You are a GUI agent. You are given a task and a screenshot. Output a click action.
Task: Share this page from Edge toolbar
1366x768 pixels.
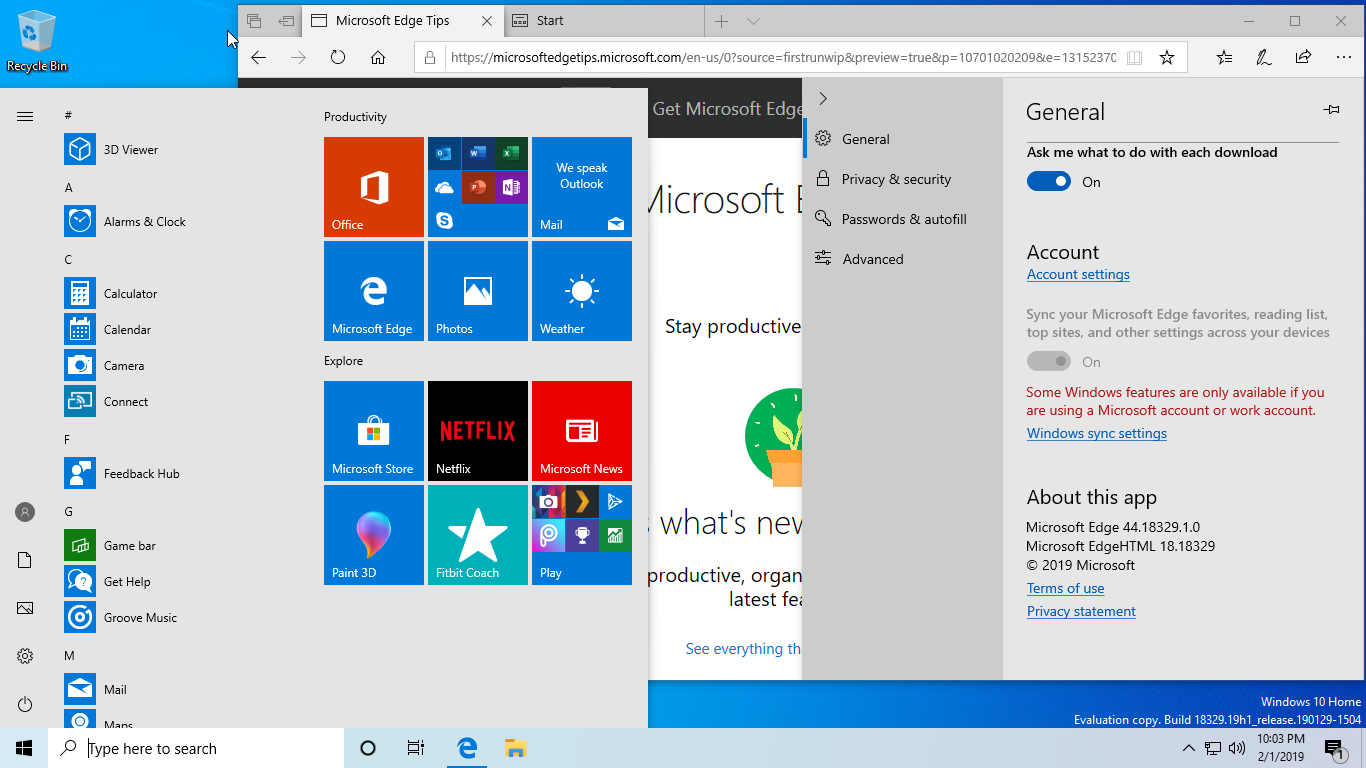1303,58
